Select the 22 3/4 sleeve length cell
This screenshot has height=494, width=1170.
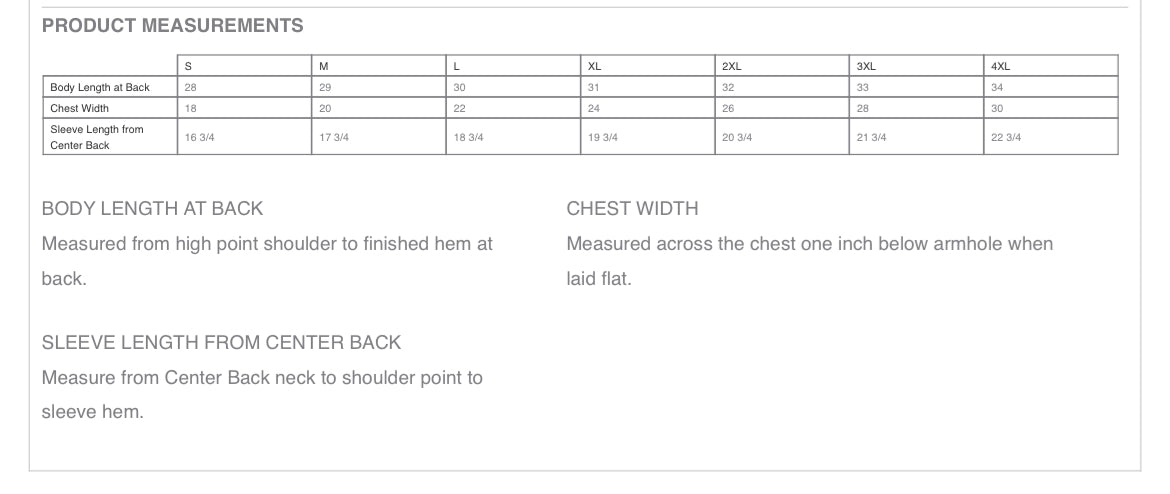[x=1006, y=137]
